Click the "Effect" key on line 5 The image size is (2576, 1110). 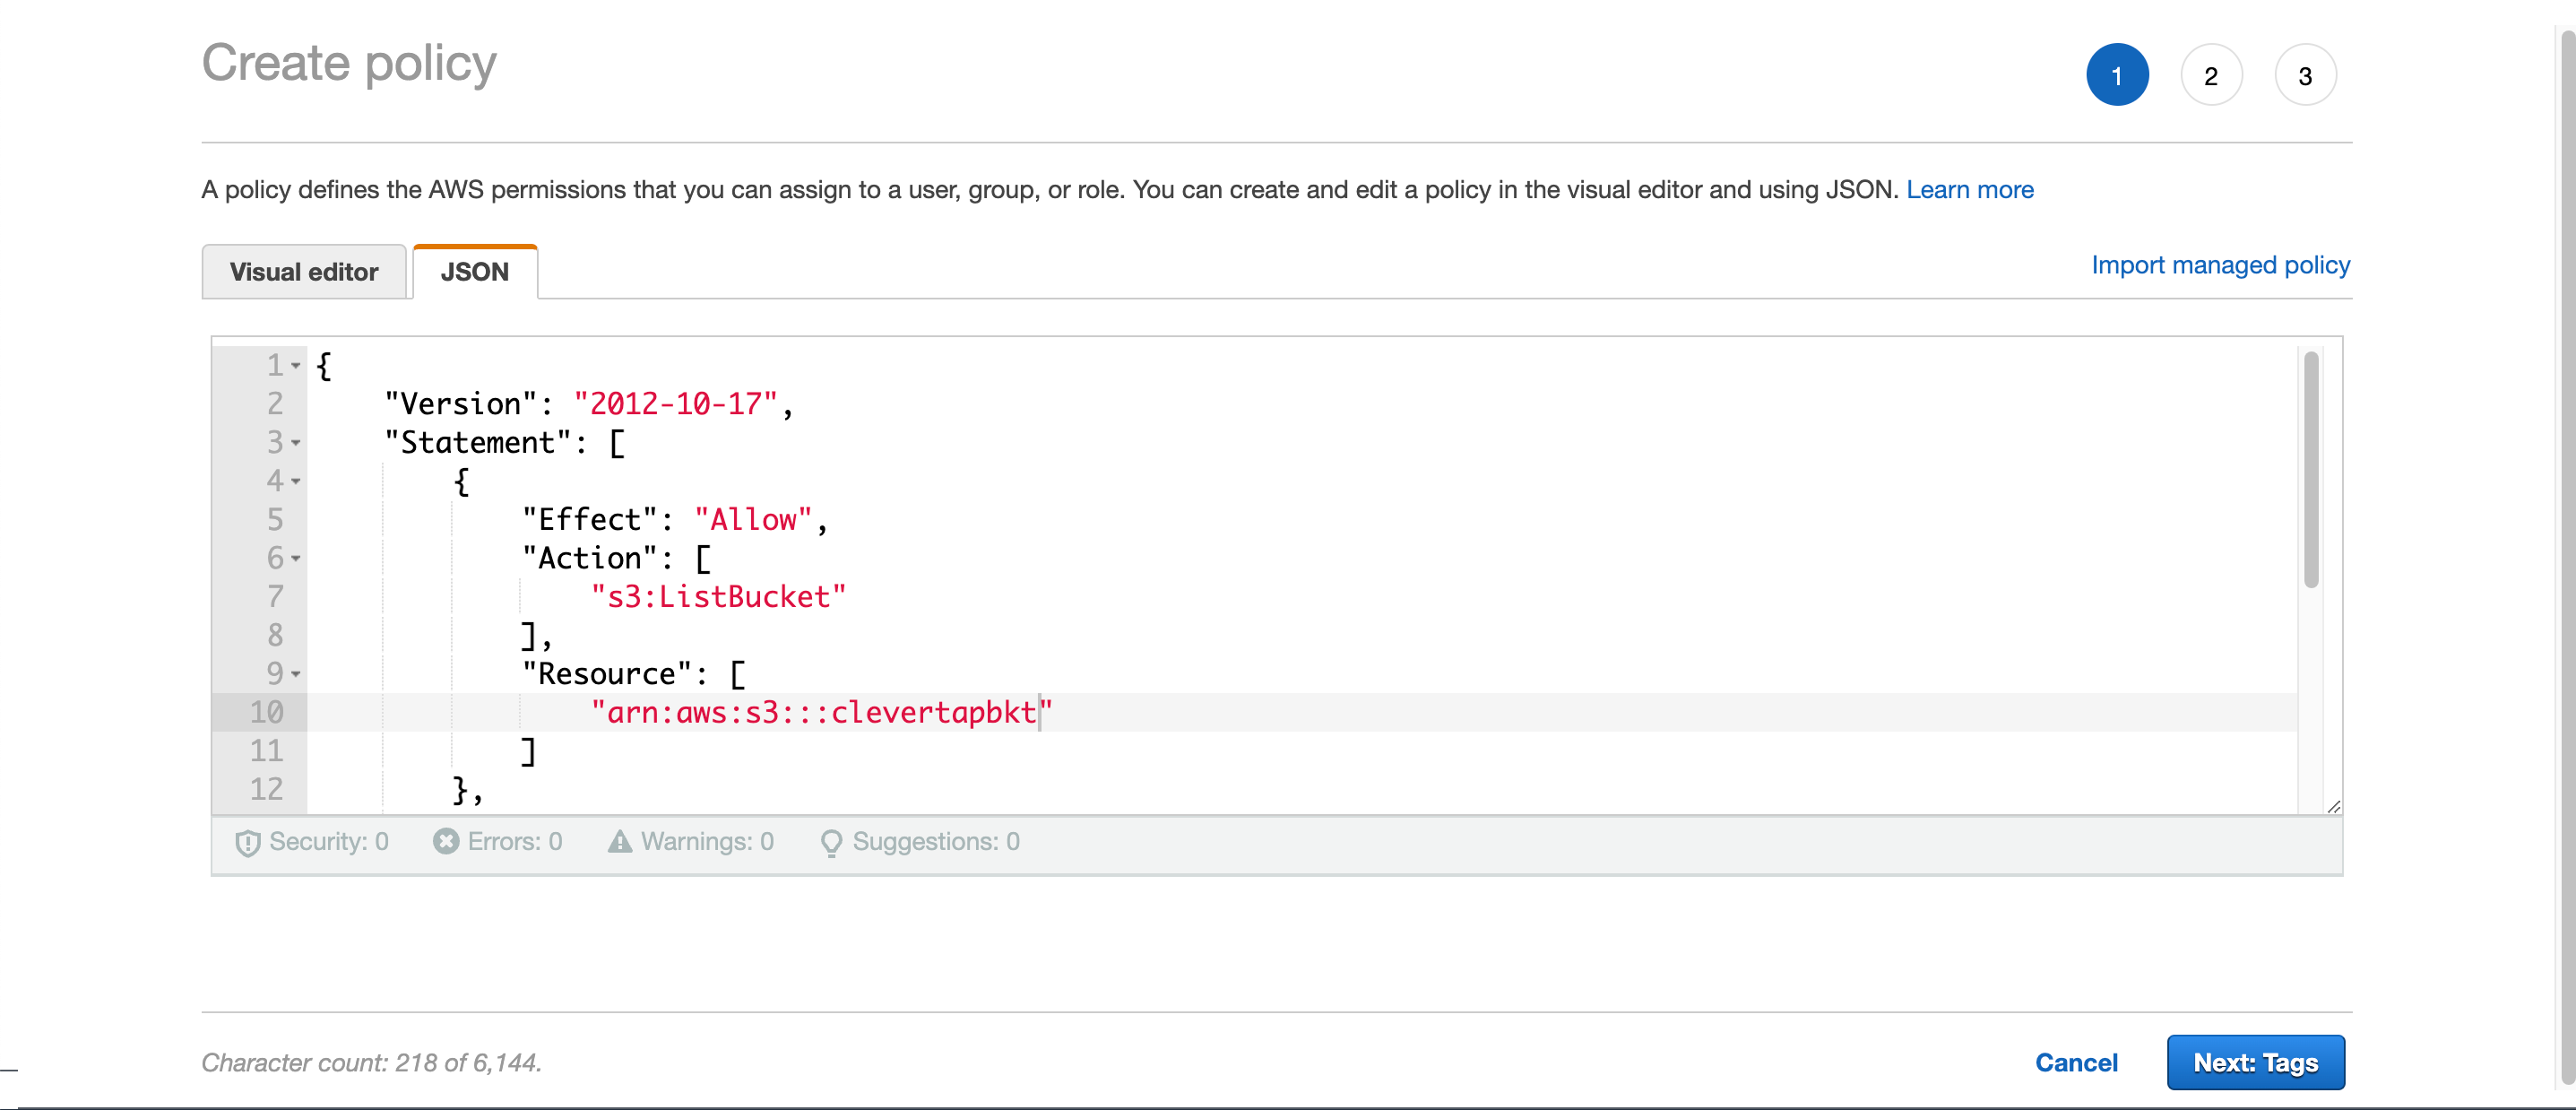coord(589,520)
